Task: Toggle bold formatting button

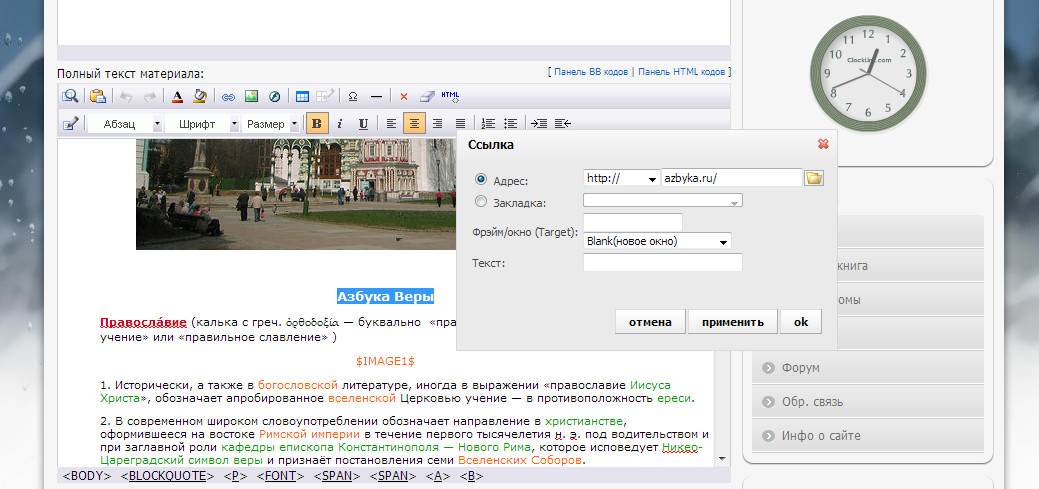Action: click(317, 124)
